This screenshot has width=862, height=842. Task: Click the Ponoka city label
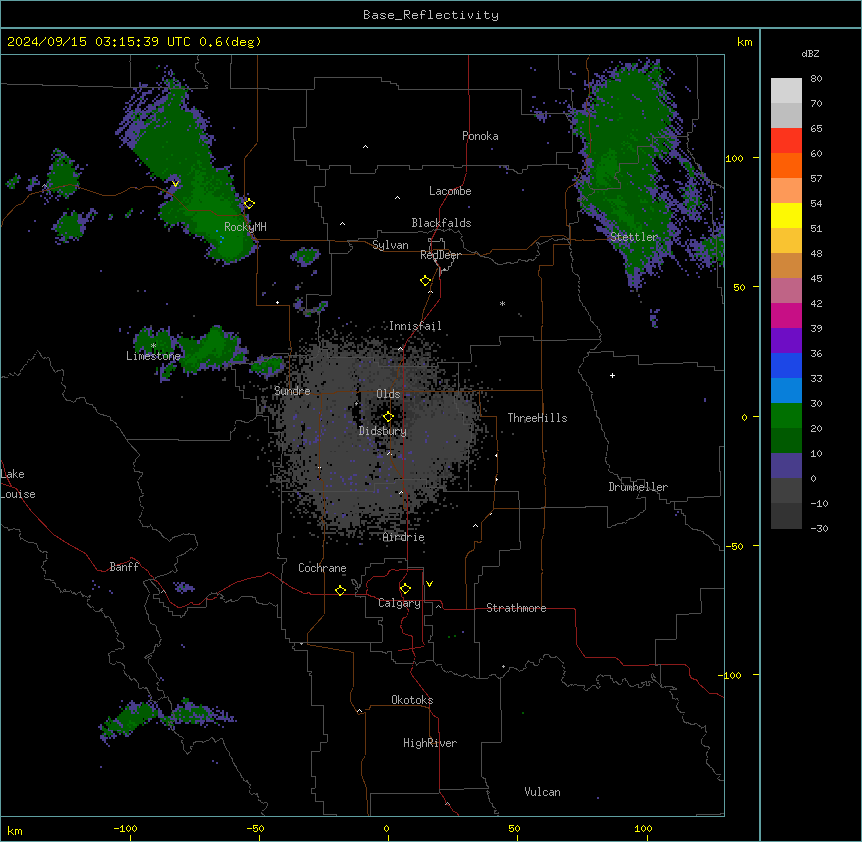point(480,136)
